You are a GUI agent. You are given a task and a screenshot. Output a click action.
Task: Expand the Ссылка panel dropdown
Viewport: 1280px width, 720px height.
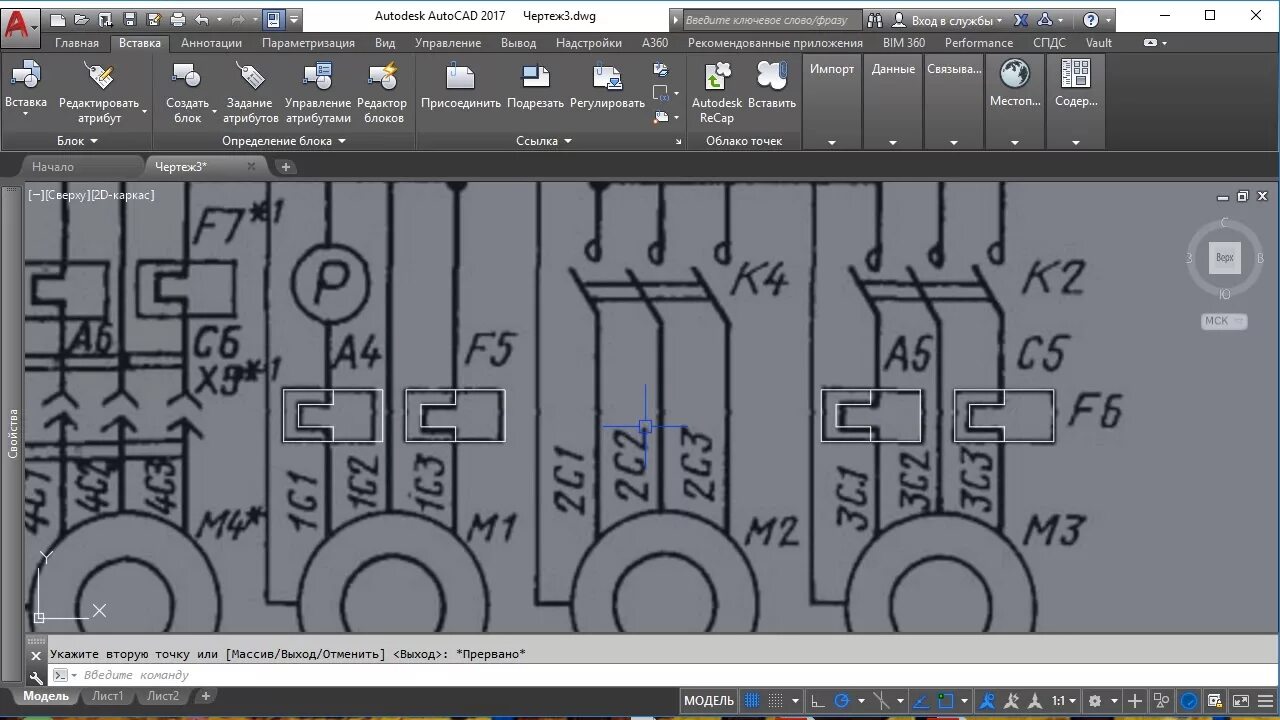tap(544, 141)
